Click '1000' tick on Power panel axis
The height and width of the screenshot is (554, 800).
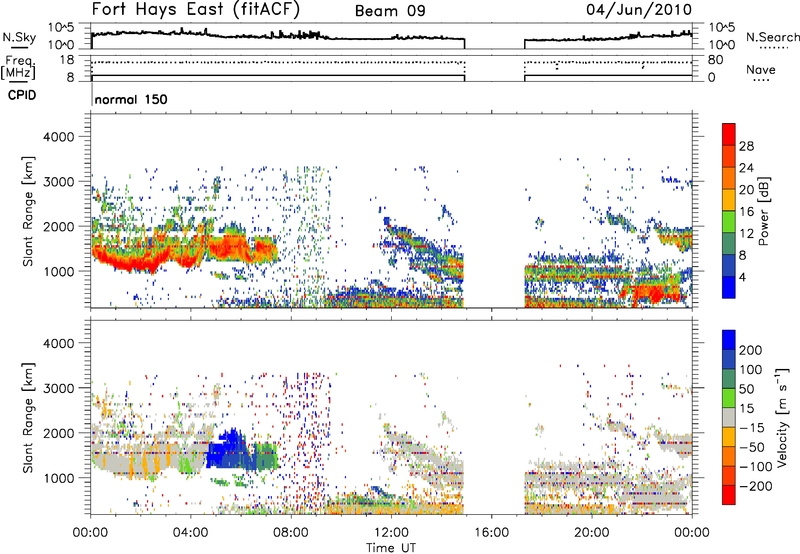(x=58, y=271)
